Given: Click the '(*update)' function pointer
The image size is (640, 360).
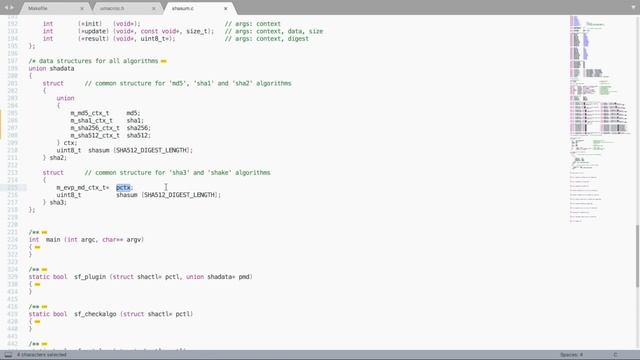Looking at the screenshot, I should click(x=93, y=31).
